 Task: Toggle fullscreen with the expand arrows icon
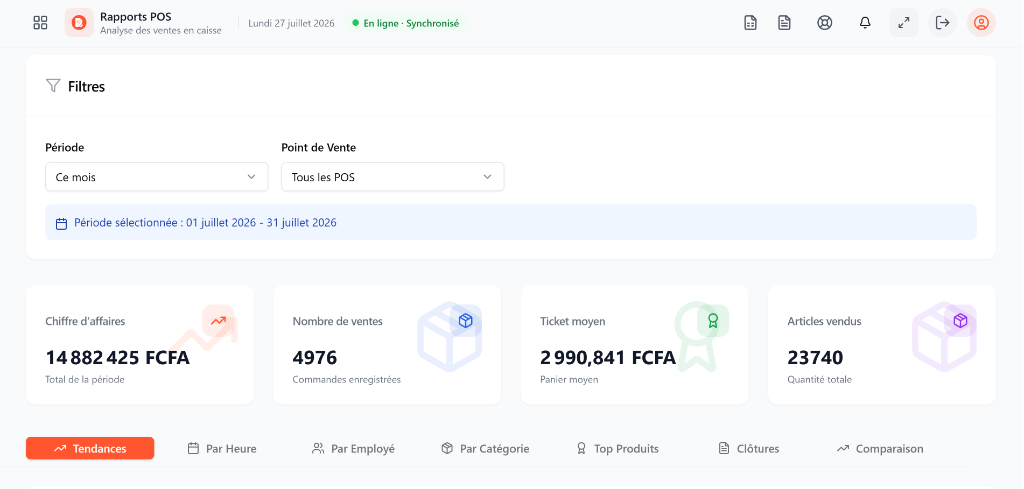tap(904, 23)
